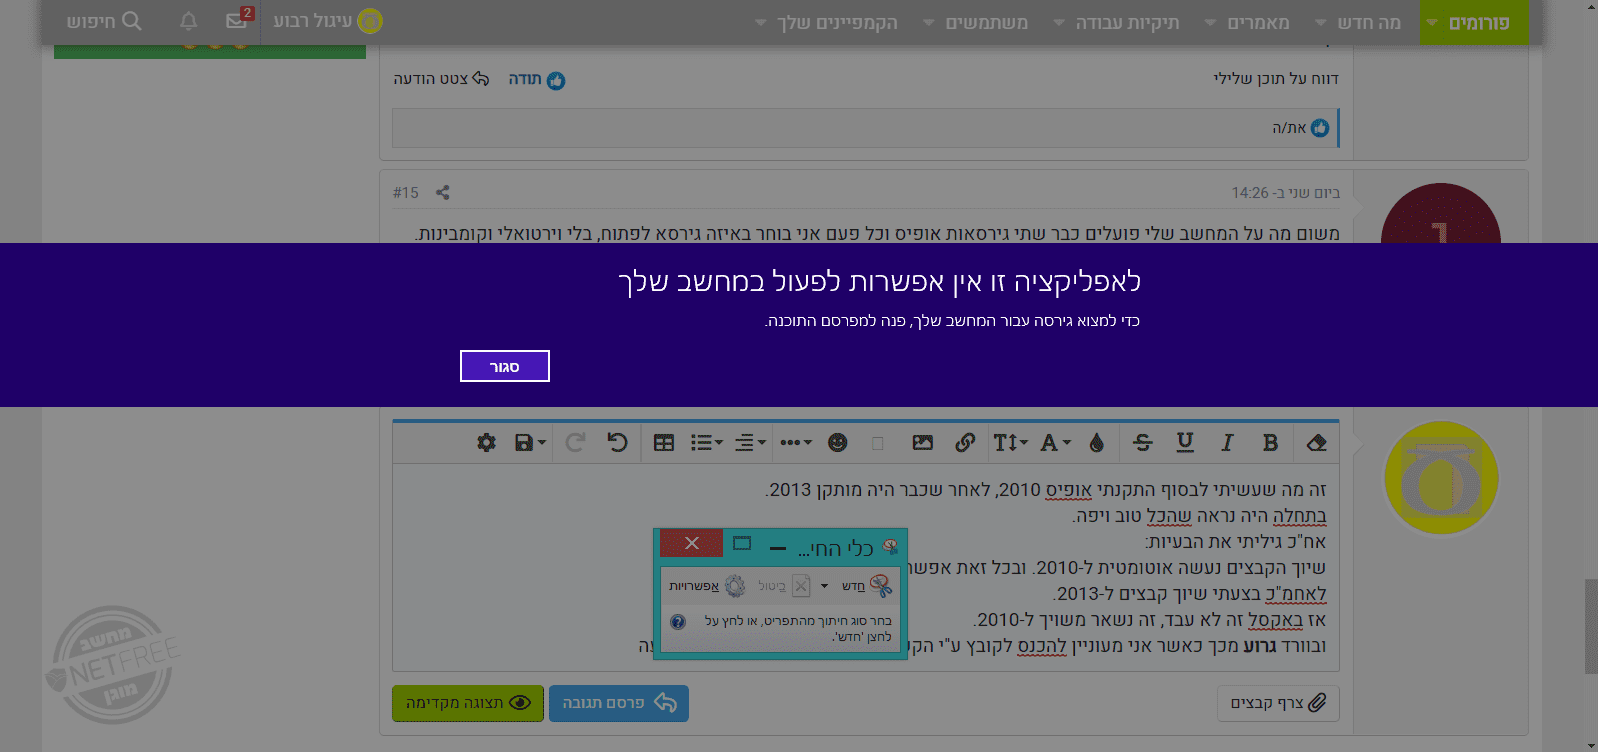Click סגור to dismiss the banner
The width and height of the screenshot is (1598, 752).
pyautogui.click(x=505, y=366)
